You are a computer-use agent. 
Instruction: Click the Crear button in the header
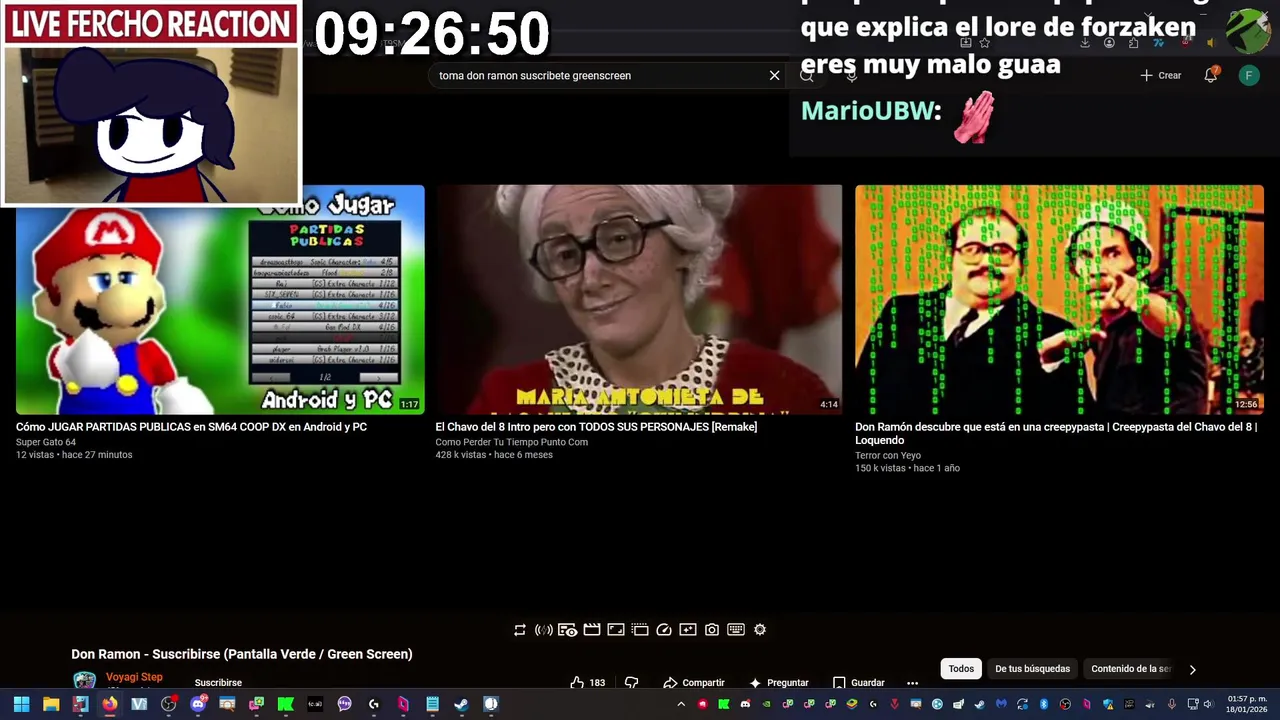(1161, 75)
